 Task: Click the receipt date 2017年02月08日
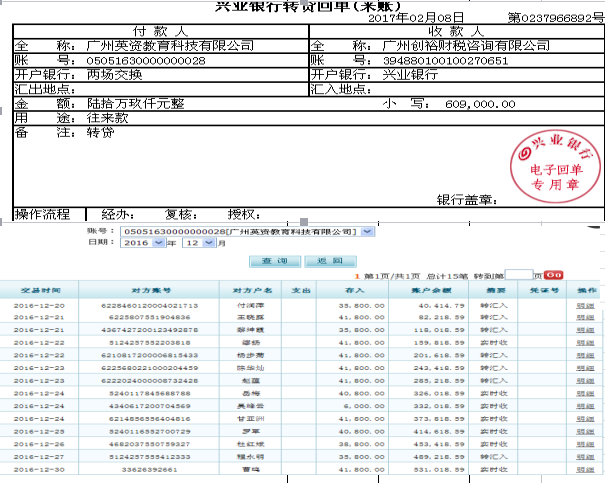(416, 18)
